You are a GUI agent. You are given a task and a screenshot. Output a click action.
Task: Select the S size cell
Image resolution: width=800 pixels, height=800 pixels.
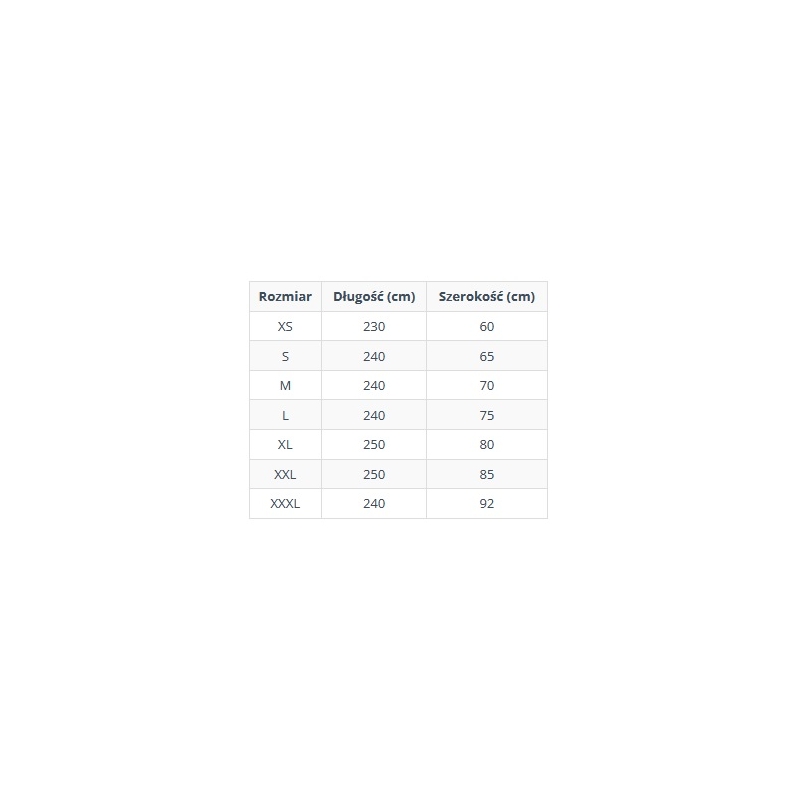[285, 356]
